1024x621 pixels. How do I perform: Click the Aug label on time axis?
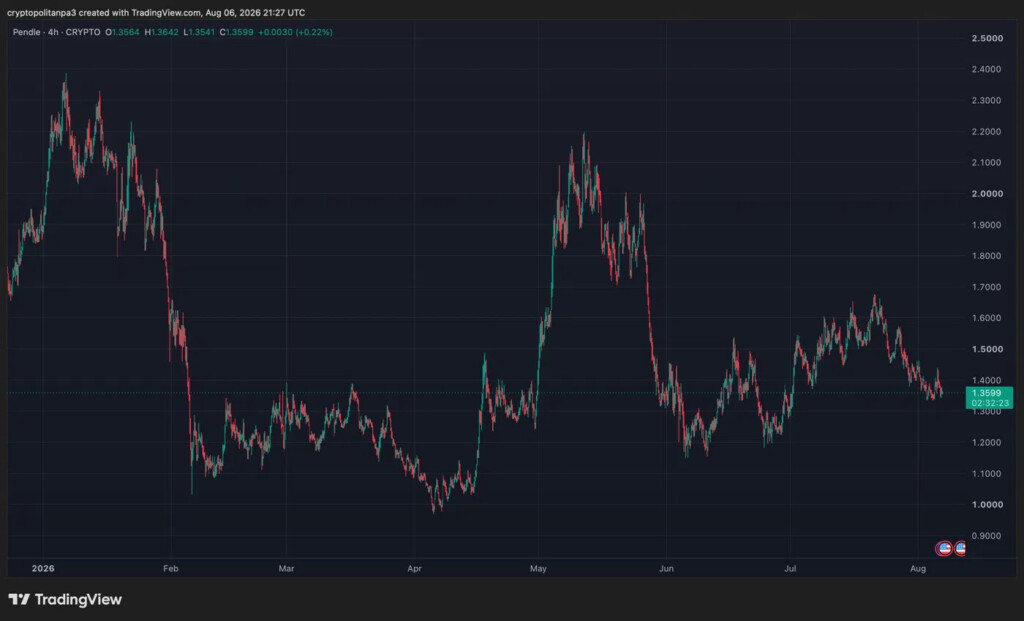[918, 569]
